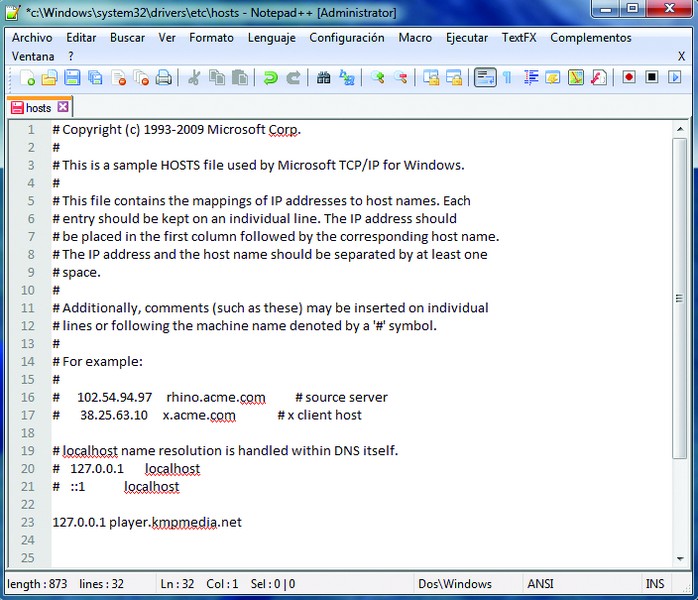Screen dimensions: 698x600
Task: Open the Replace tool icon
Action: click(x=347, y=78)
